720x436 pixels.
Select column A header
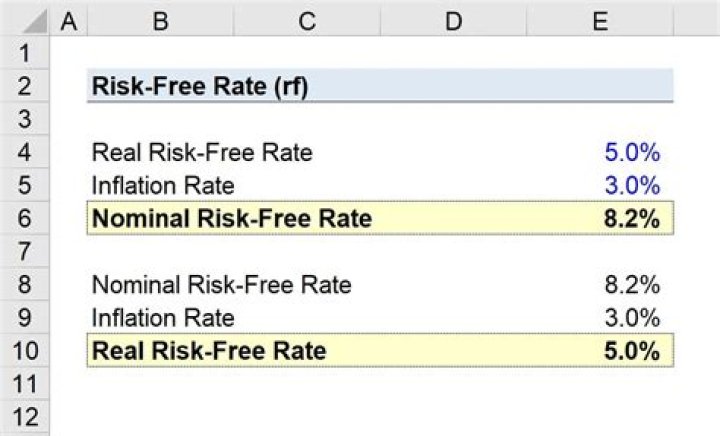click(68, 19)
